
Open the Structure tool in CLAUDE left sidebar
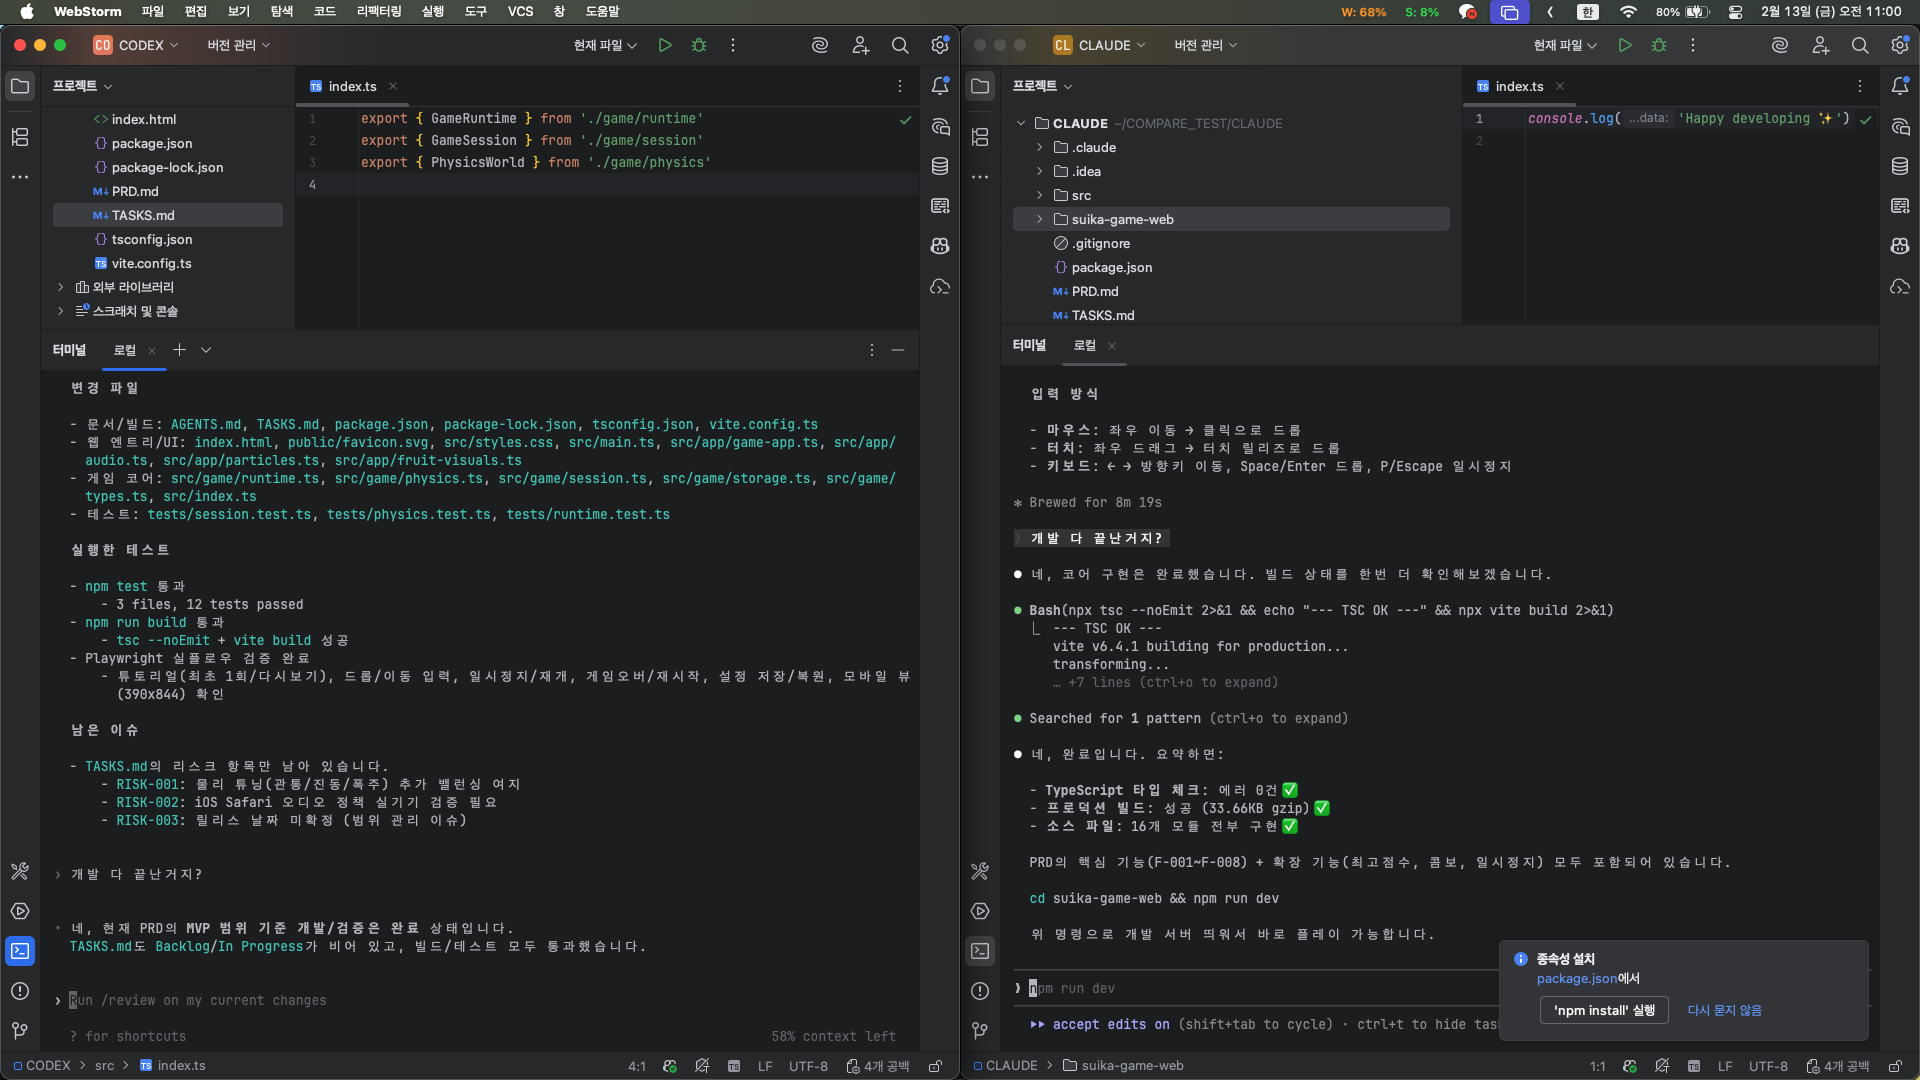pyautogui.click(x=980, y=137)
